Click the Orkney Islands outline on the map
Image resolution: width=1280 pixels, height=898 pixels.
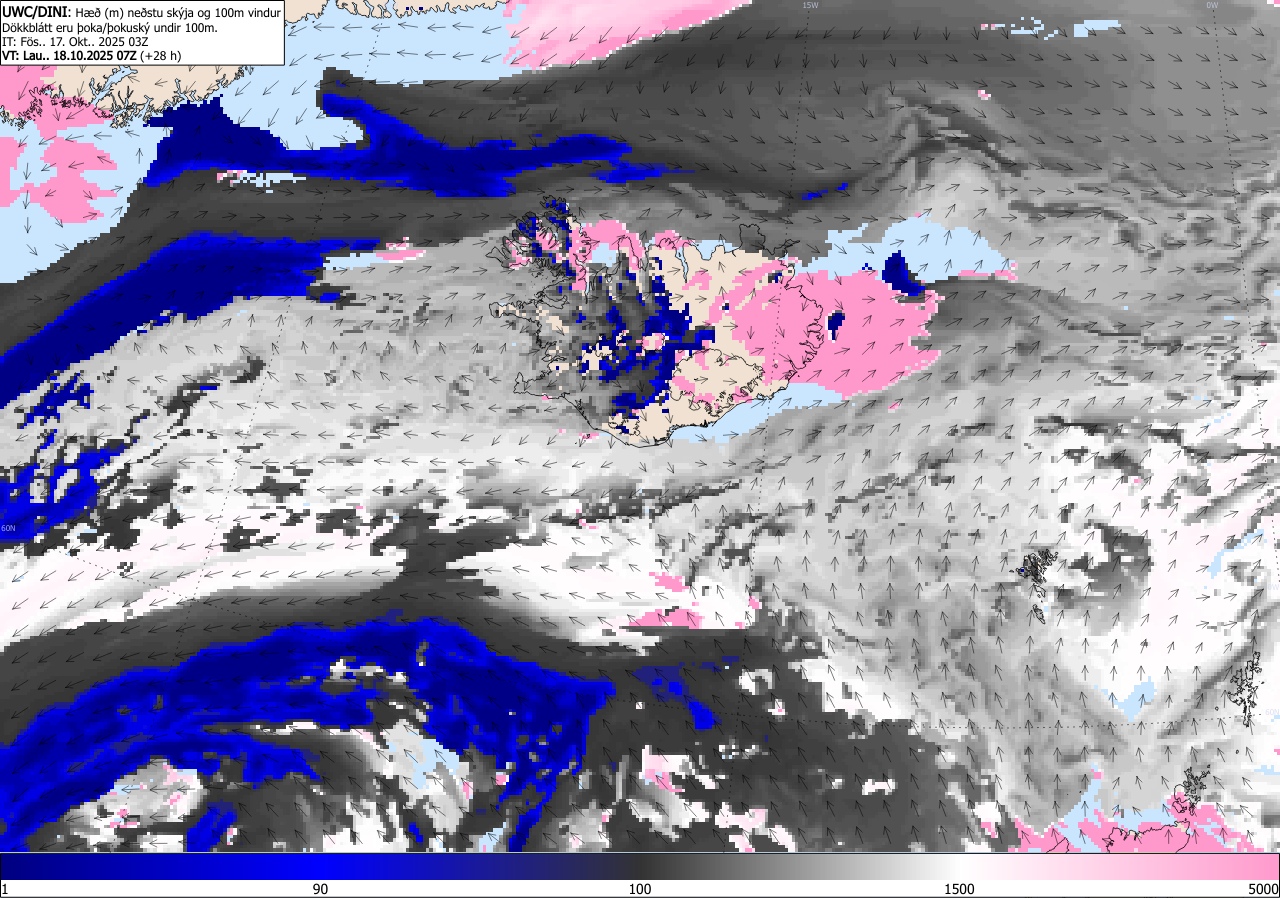pyautogui.click(x=1190, y=788)
